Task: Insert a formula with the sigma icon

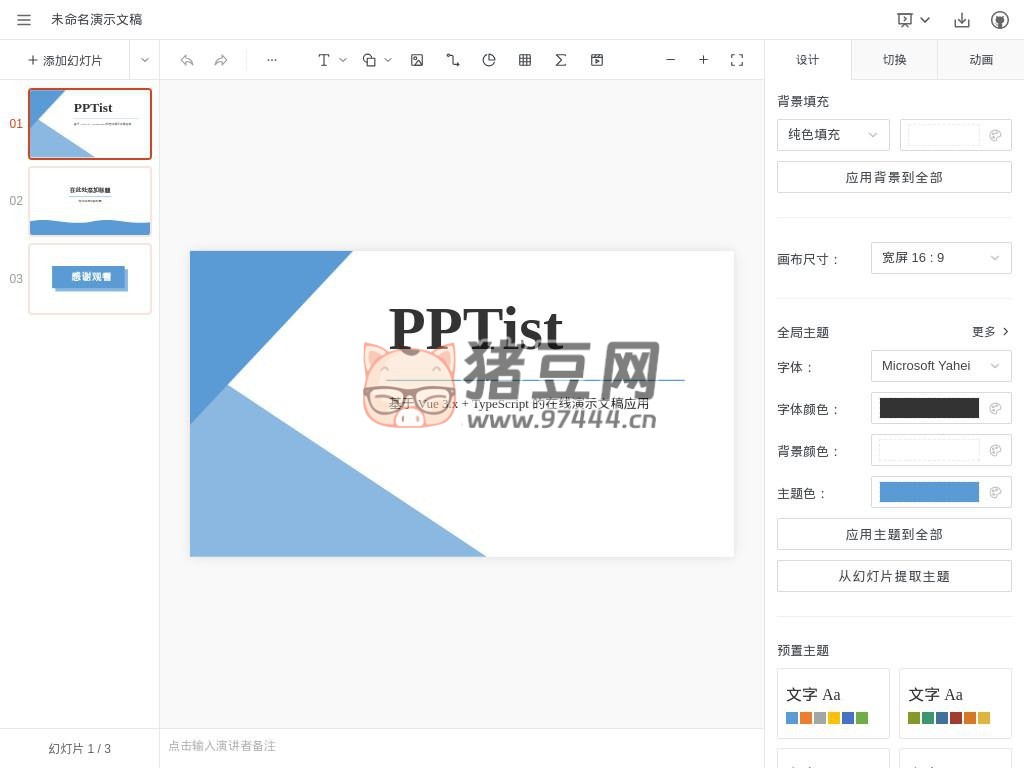Action: [x=561, y=60]
